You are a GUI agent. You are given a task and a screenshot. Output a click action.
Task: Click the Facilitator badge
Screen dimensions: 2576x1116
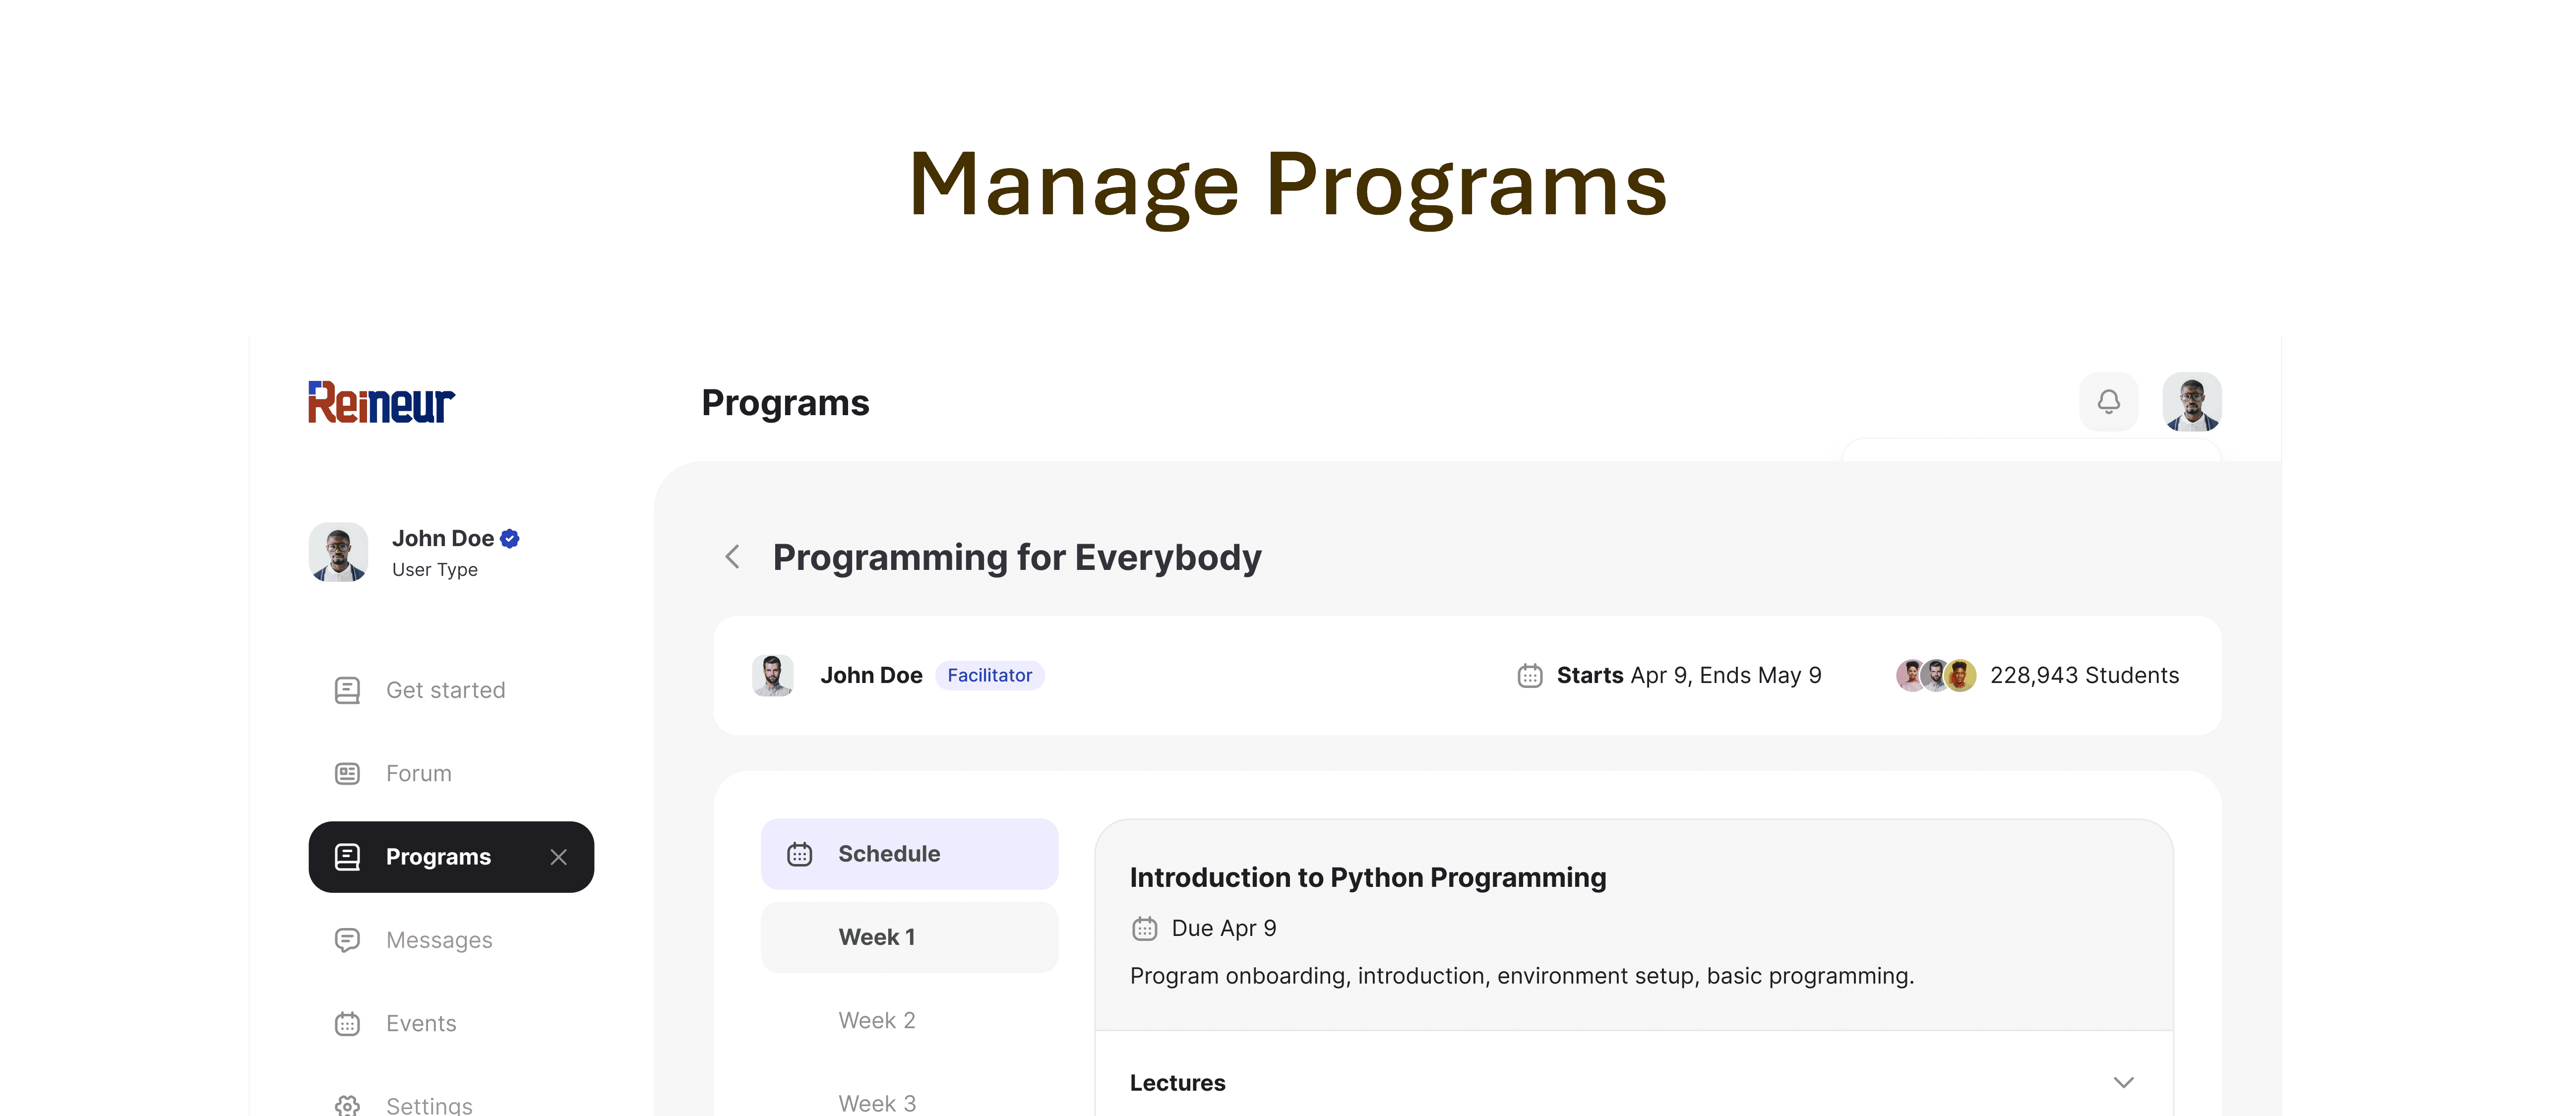click(989, 676)
